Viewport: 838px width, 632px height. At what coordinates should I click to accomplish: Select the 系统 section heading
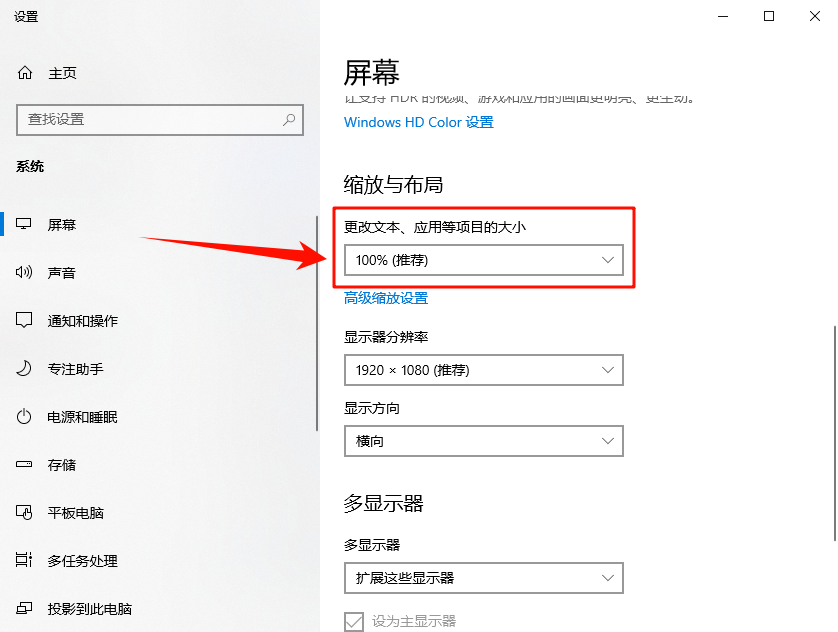tap(29, 166)
